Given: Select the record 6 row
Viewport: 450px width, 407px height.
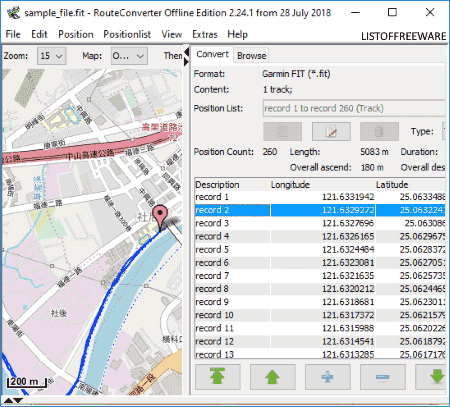Looking at the screenshot, I should [x=320, y=263].
